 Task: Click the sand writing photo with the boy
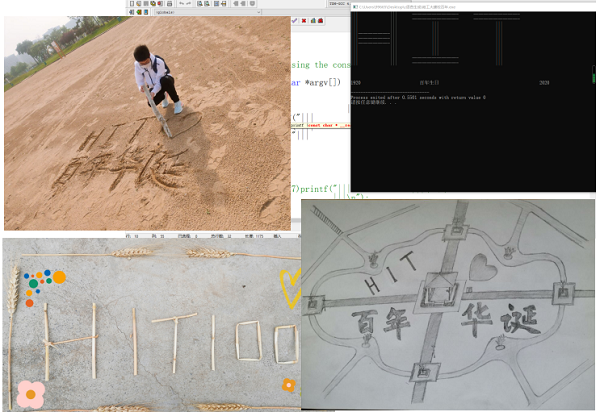(147, 123)
